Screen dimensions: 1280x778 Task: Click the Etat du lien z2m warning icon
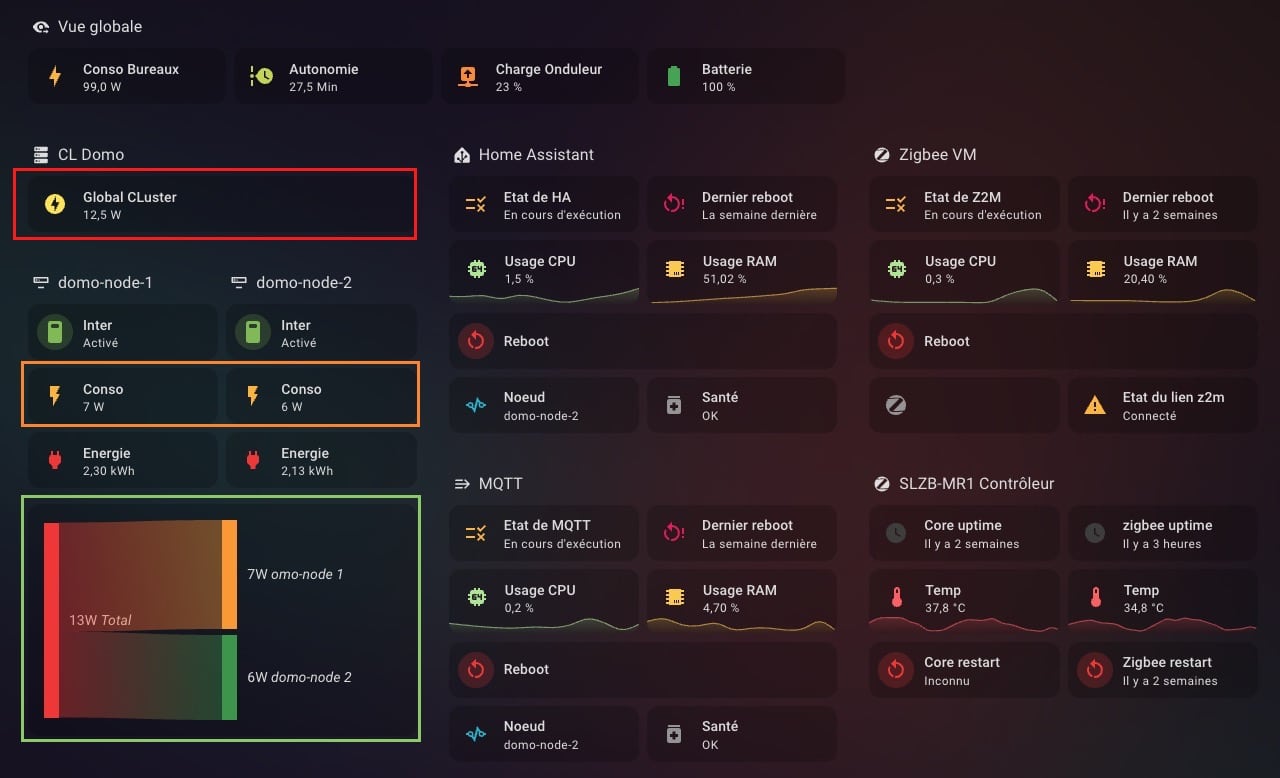[1095, 405]
